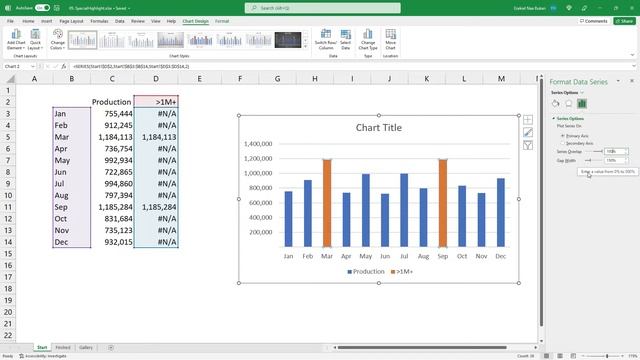Open the File tab
The image size is (640, 360).
tap(10, 21)
